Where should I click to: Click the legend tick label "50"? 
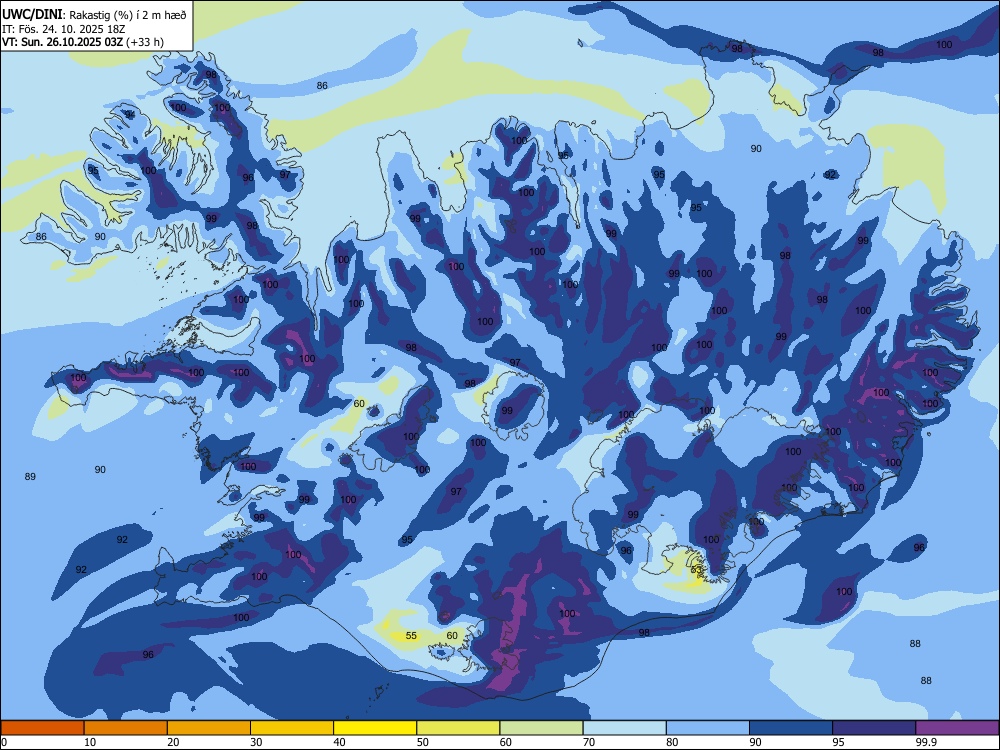(423, 742)
